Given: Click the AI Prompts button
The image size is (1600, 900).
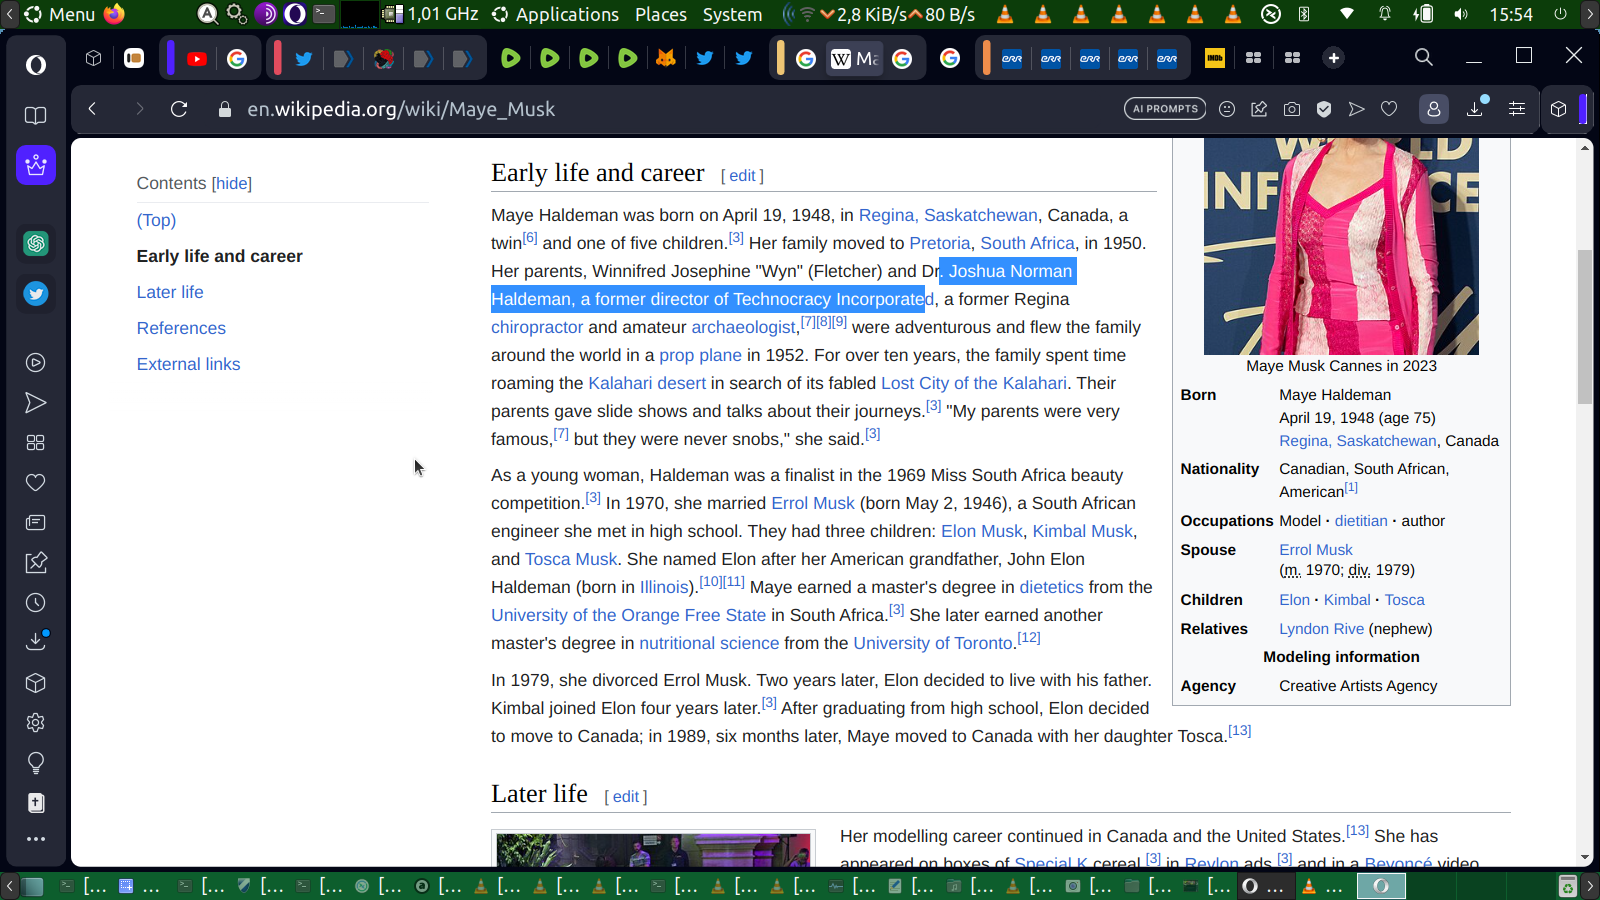Looking at the screenshot, I should tap(1165, 109).
